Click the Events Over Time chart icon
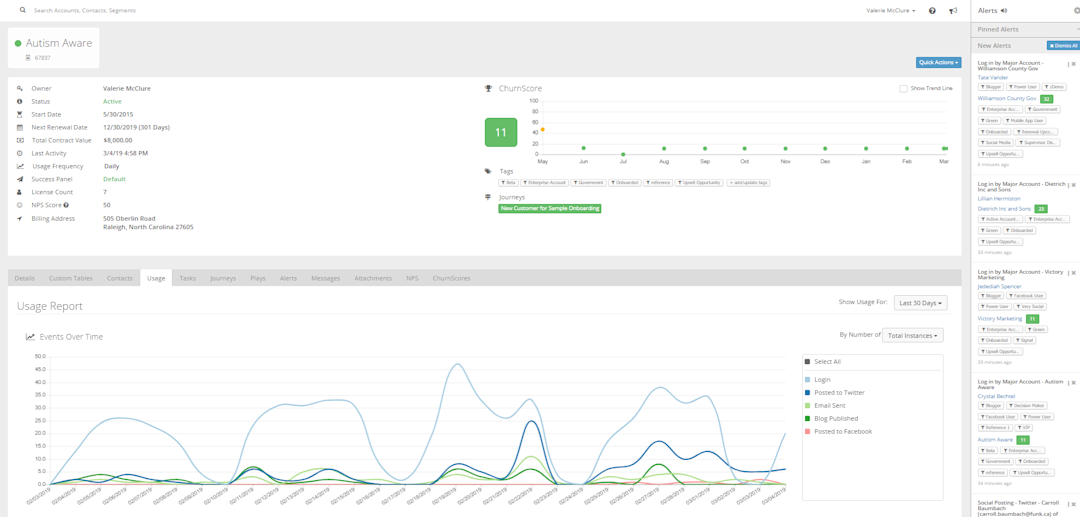The image size is (1080, 517). coord(30,337)
